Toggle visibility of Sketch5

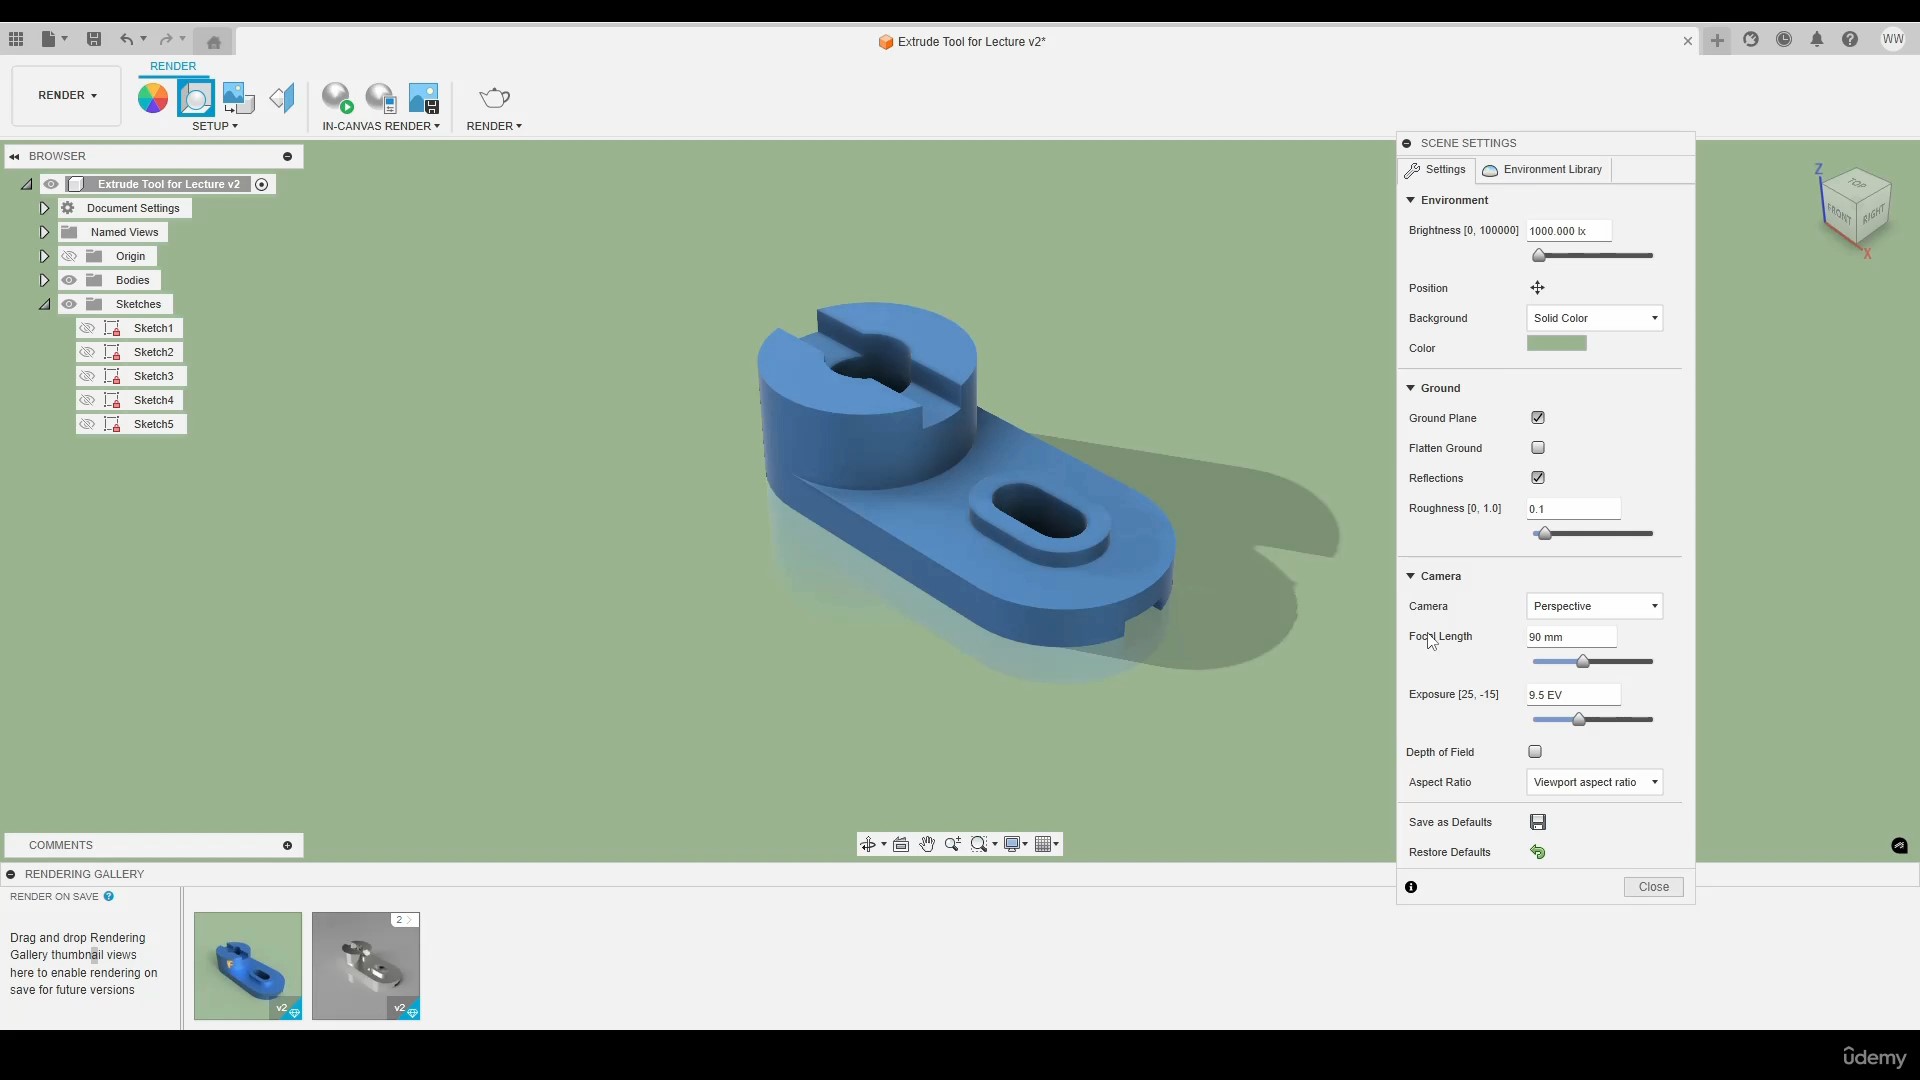click(87, 424)
